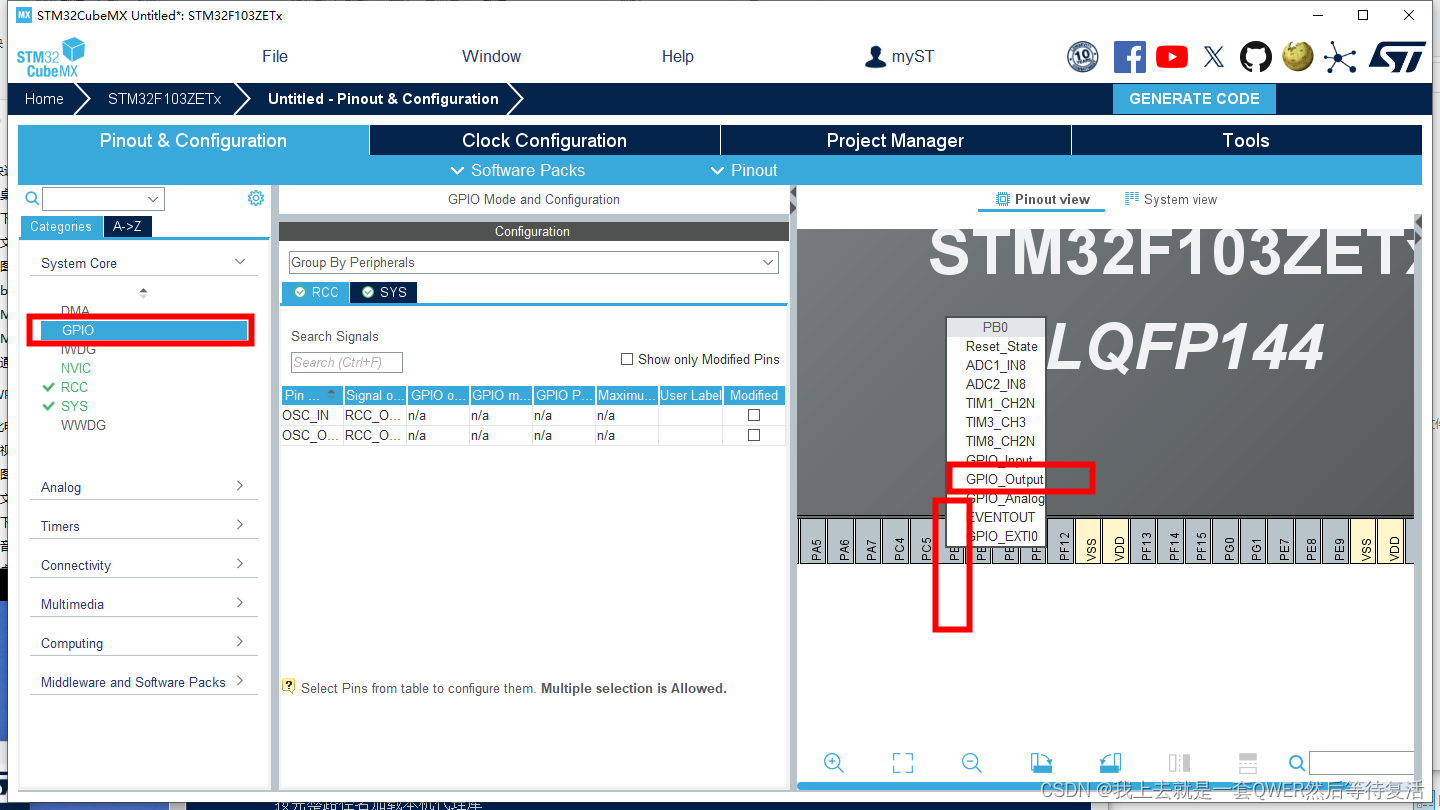Enable Show only Modified Pins
1440x810 pixels.
(x=627, y=359)
